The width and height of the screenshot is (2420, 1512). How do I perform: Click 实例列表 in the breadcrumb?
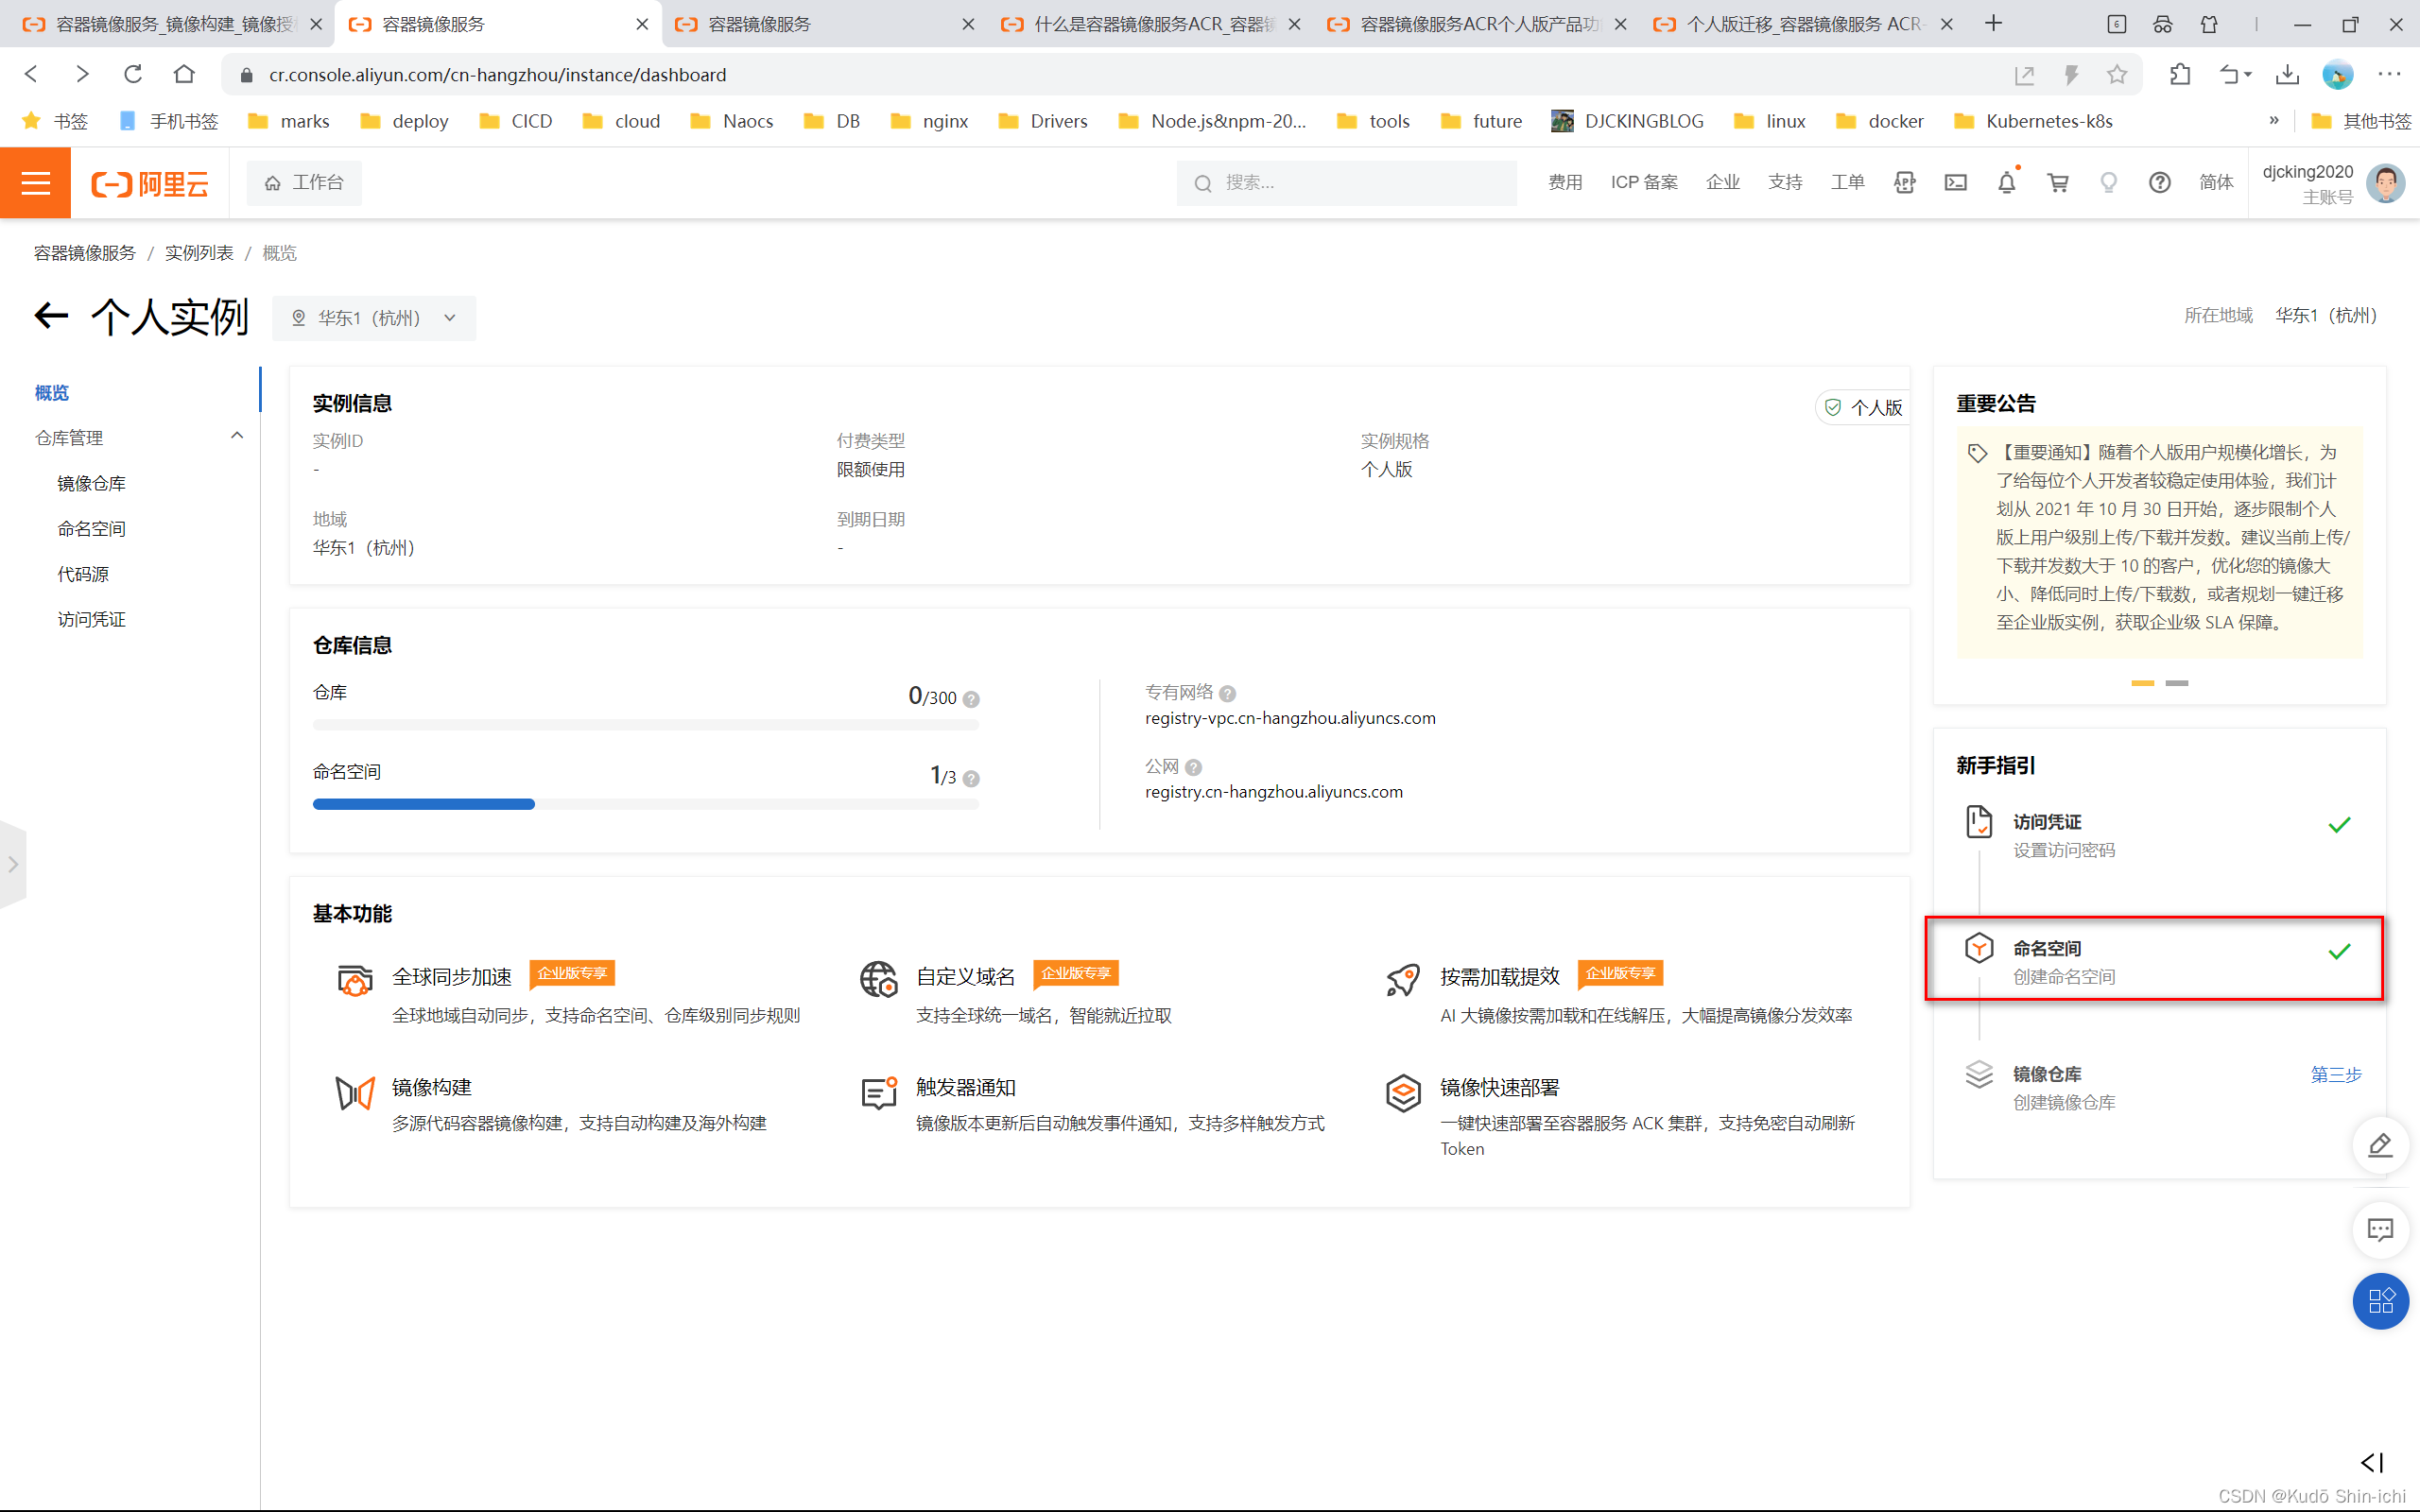point(199,253)
